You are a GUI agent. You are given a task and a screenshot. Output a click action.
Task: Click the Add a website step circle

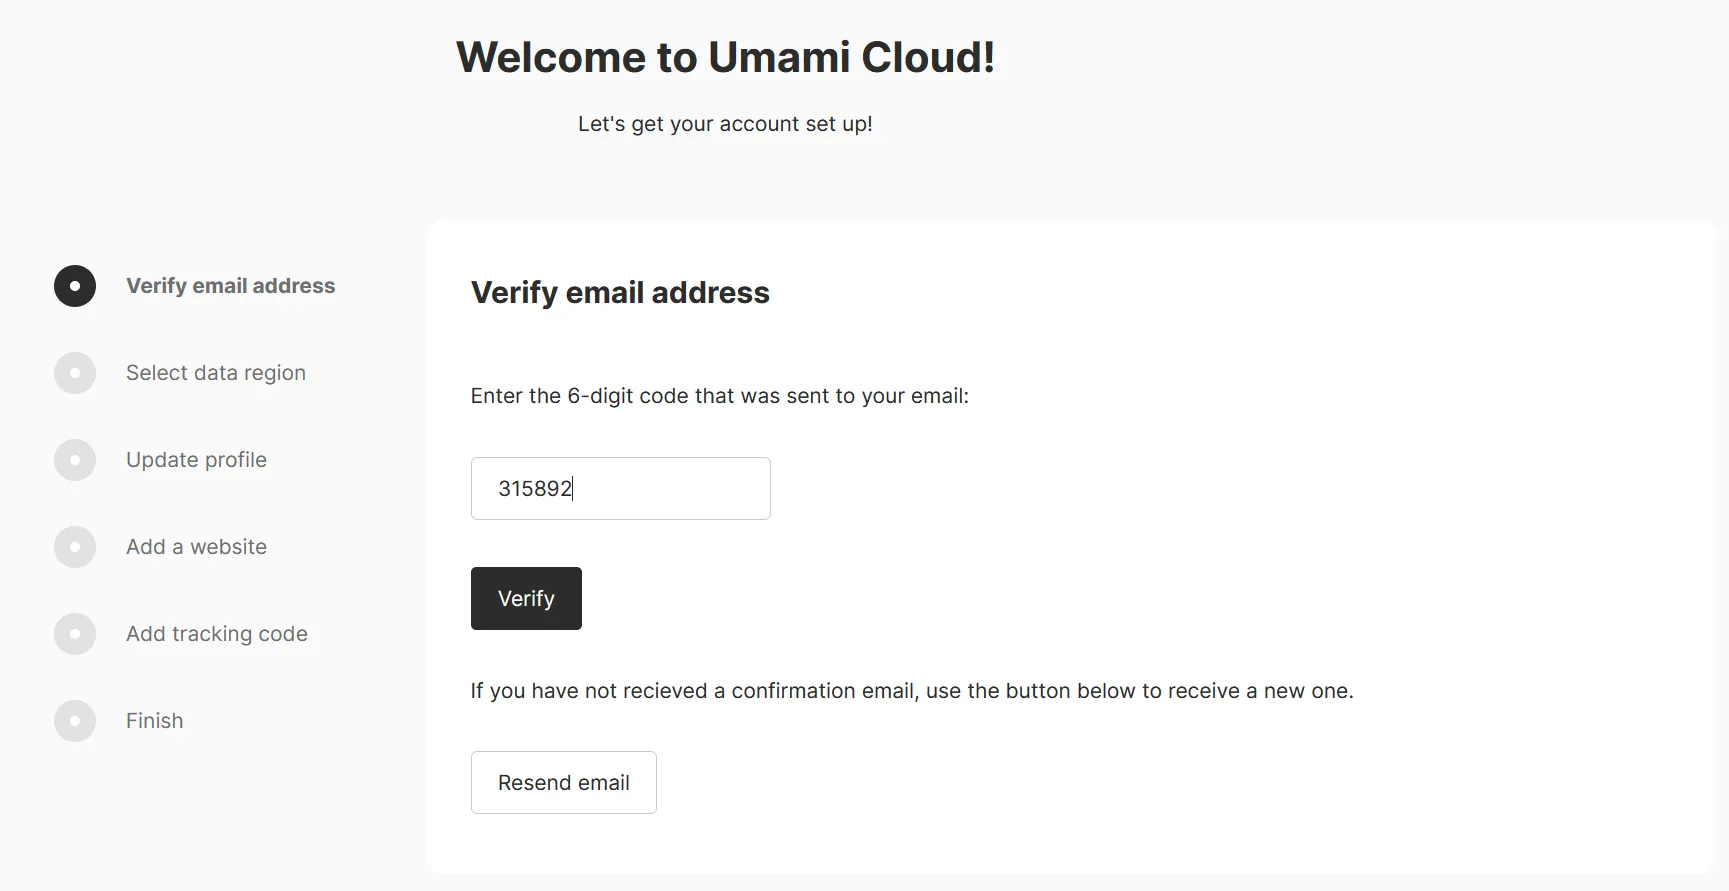coord(75,547)
